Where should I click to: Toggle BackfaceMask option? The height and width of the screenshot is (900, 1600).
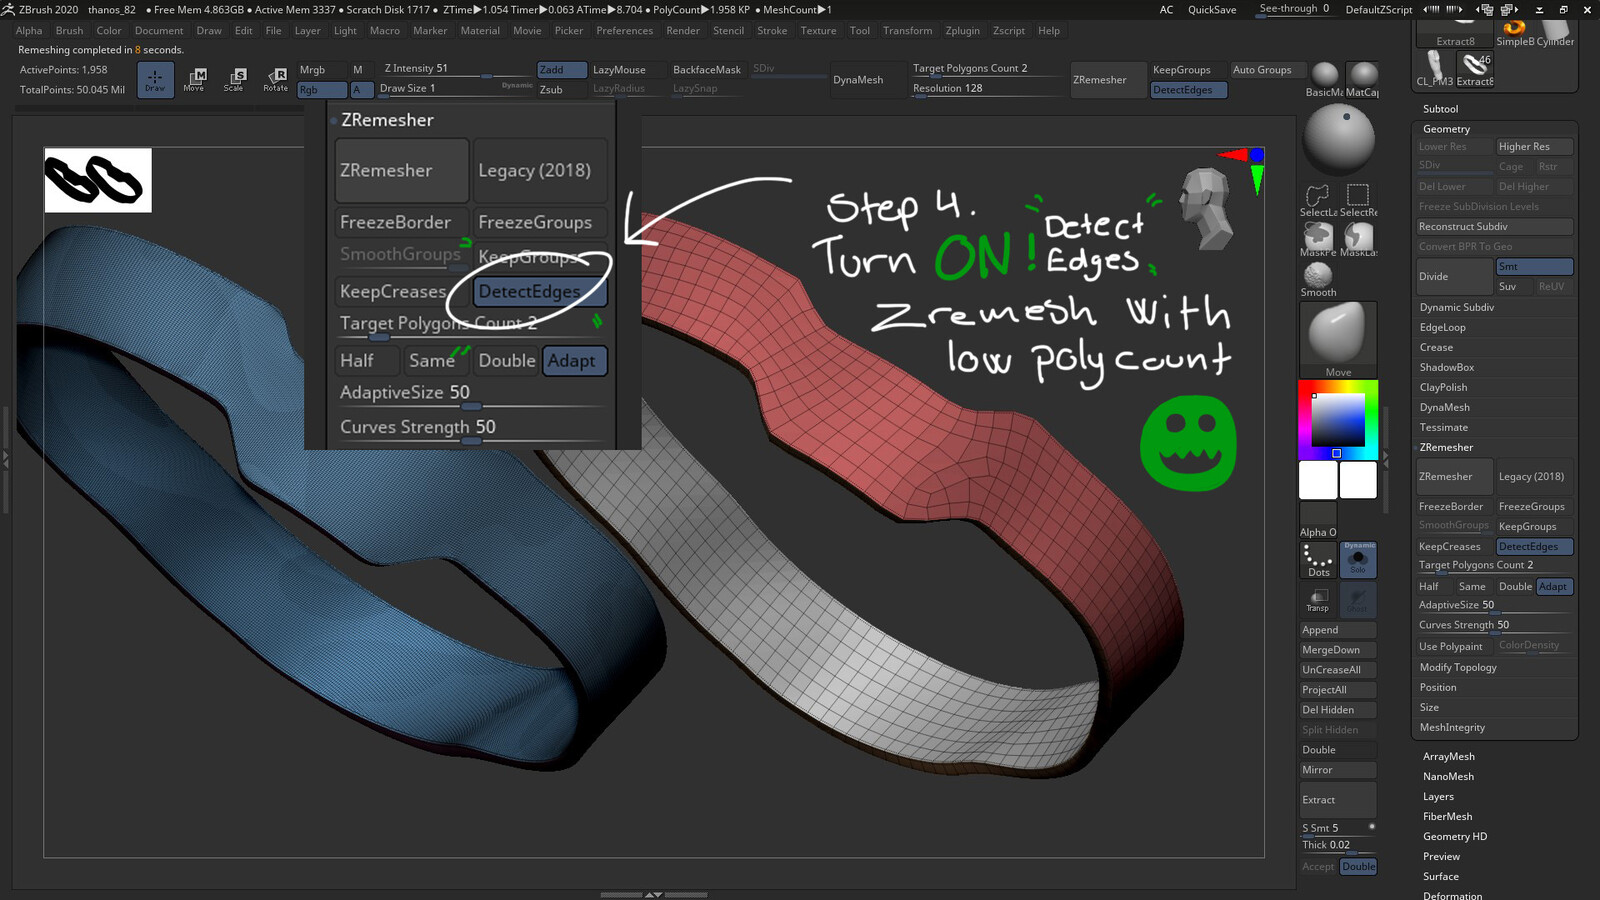(x=707, y=70)
